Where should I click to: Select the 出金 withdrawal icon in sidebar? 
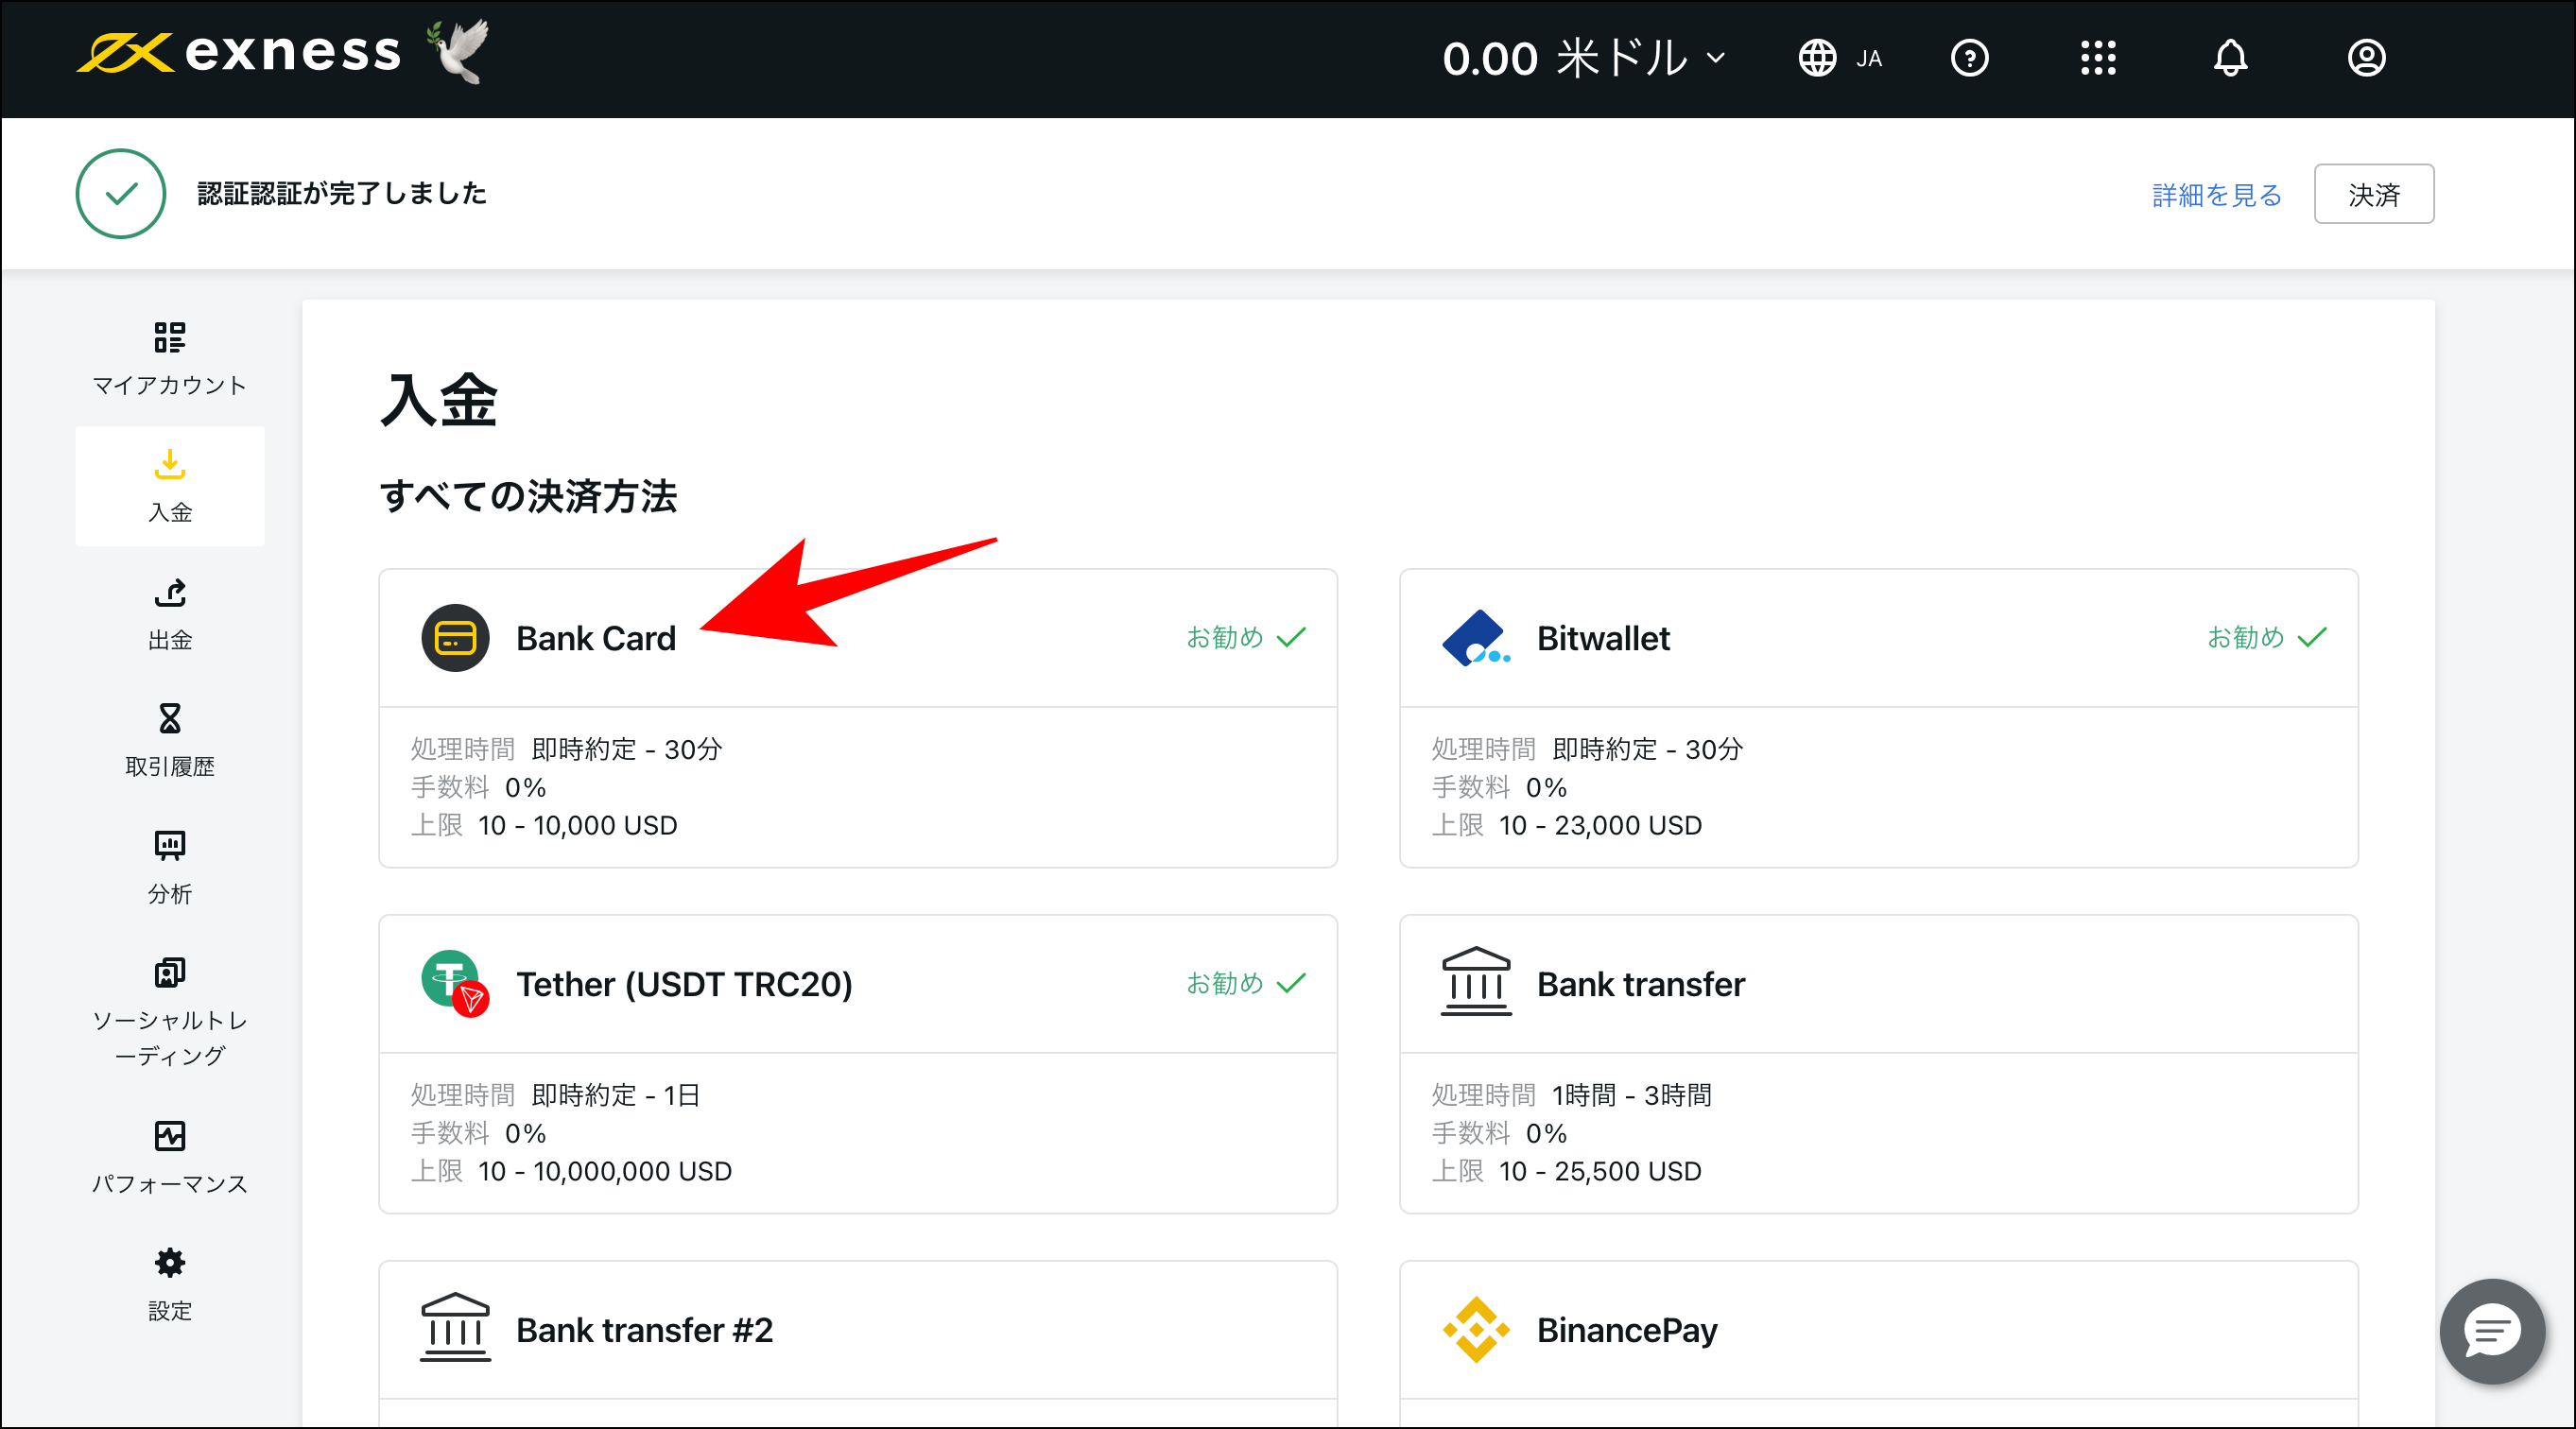tap(169, 593)
